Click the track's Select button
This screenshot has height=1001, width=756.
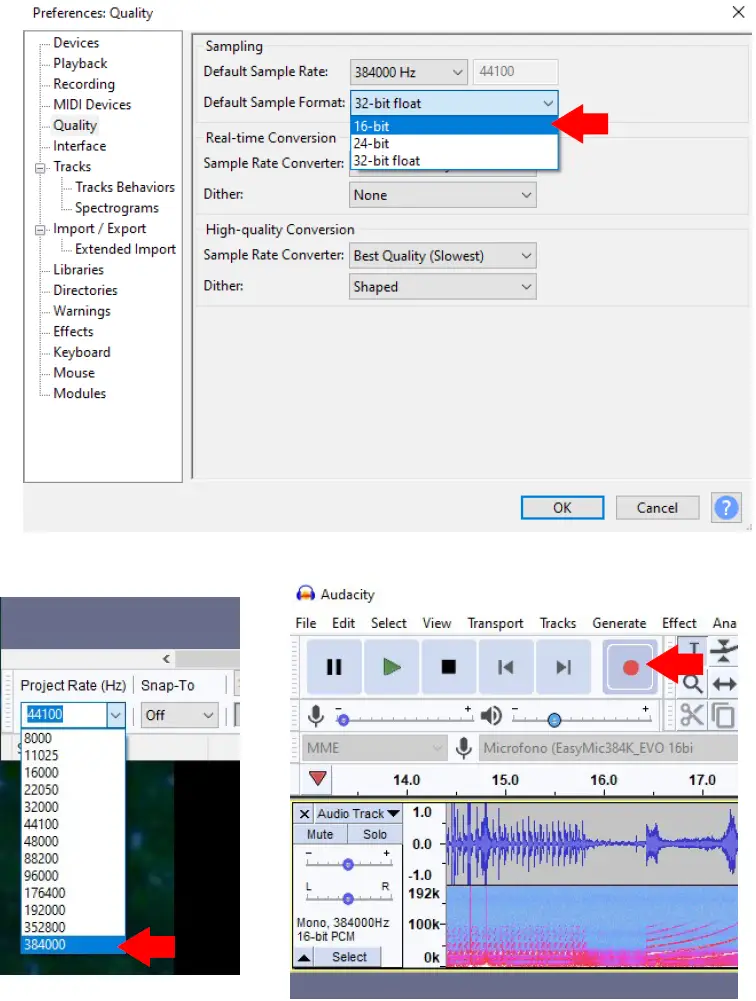click(349, 957)
